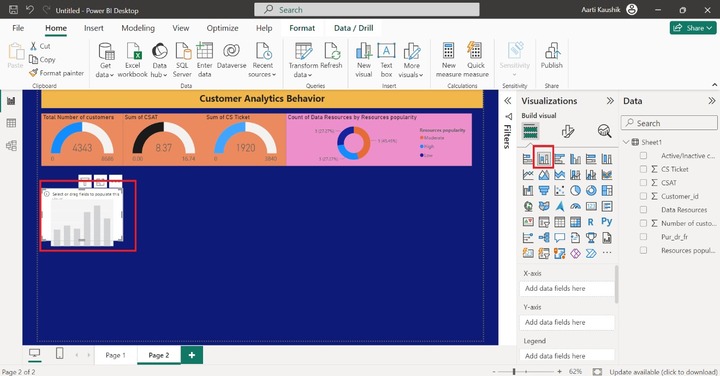
Task: Click the Refresh button
Action: tap(331, 56)
